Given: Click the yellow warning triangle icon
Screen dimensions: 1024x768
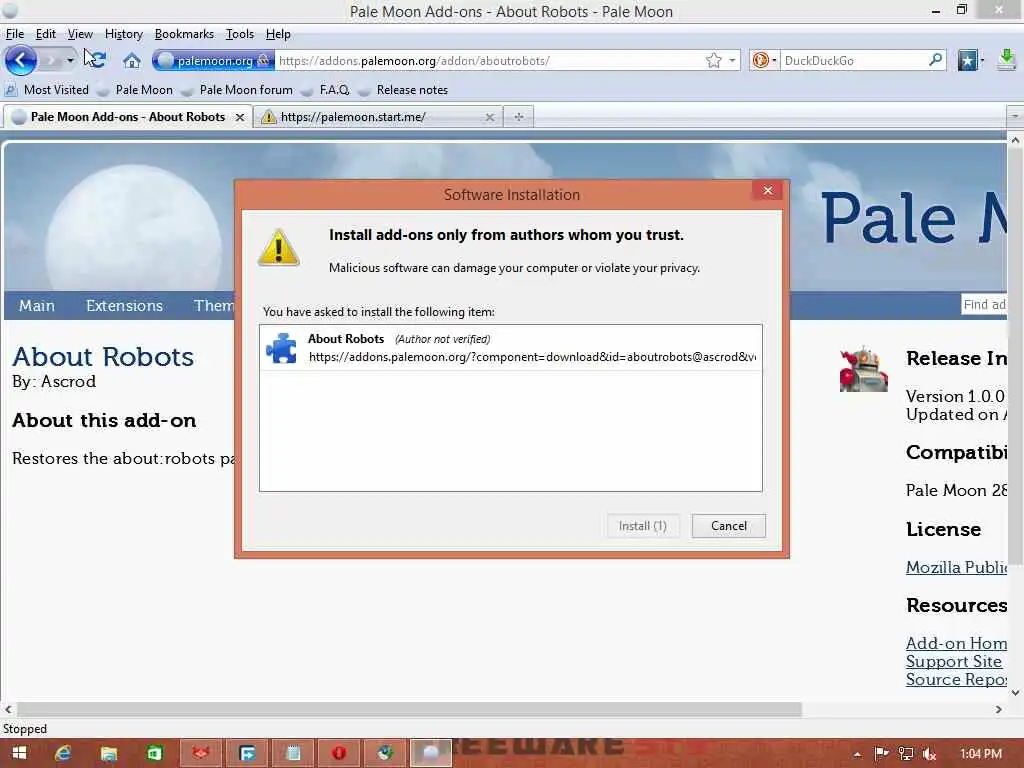Looking at the screenshot, I should (x=279, y=248).
